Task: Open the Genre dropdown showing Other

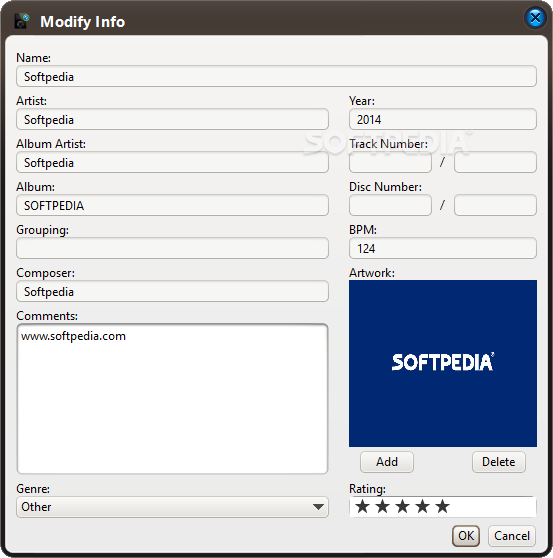Action: [x=172, y=507]
